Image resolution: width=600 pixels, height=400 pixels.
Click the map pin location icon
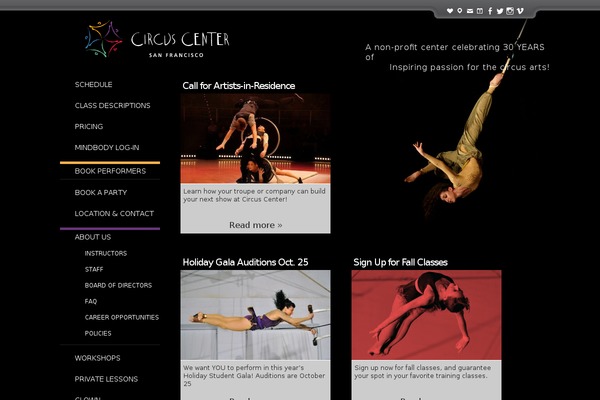coord(460,11)
